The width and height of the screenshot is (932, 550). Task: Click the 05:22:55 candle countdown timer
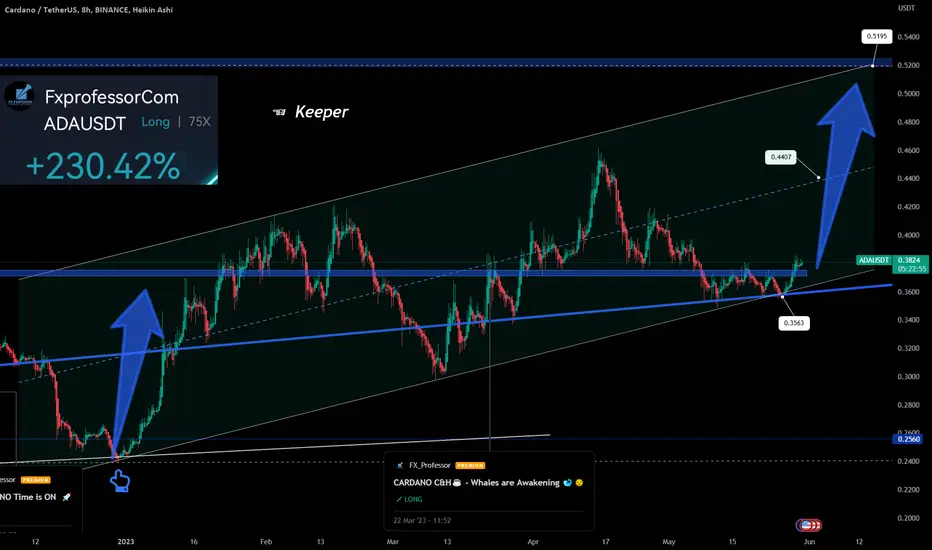[x=911, y=269]
